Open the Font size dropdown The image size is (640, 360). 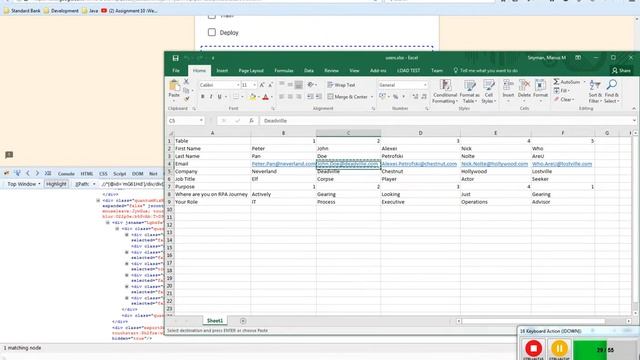pyautogui.click(x=255, y=85)
